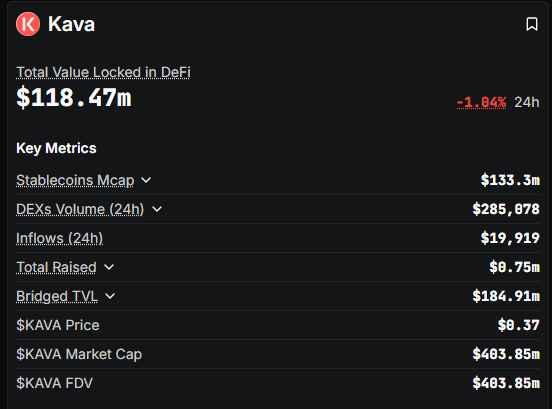Image resolution: width=552 pixels, height=409 pixels.
Task: Click the $KAVA FDV row
Action: point(278,383)
